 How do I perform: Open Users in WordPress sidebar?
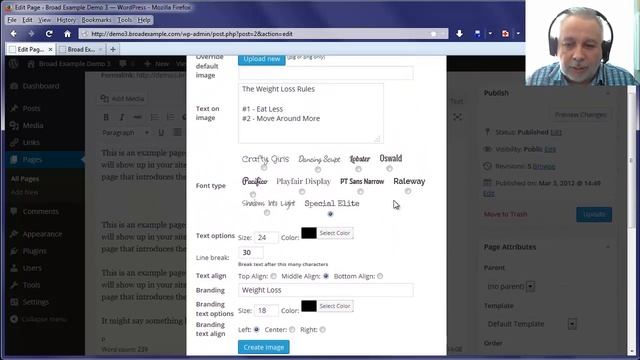coord(32,268)
